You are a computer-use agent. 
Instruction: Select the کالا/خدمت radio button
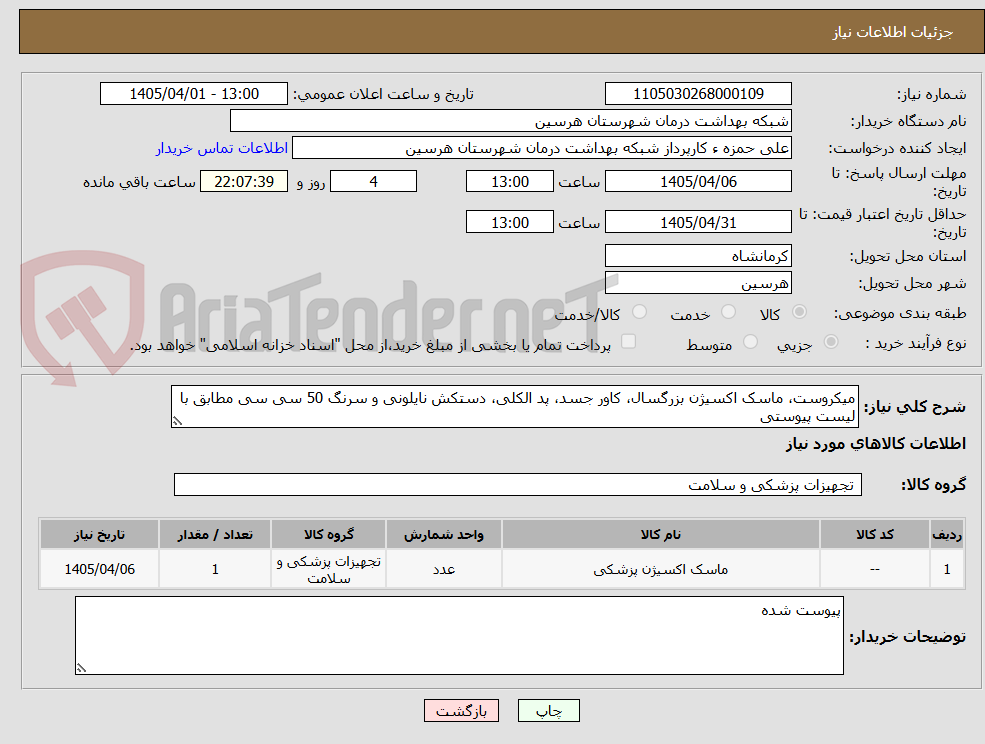coord(639,312)
